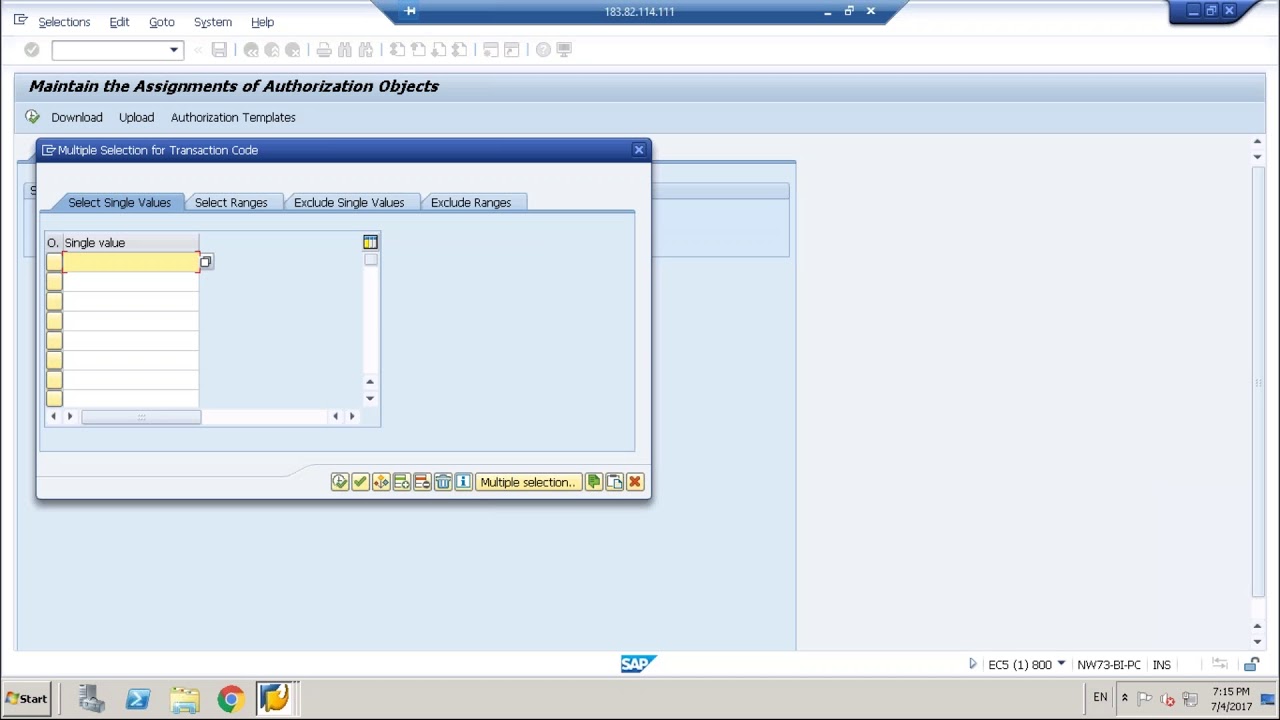The width and height of the screenshot is (1280, 720).
Task: Click the Authorization Templates button
Action: click(x=233, y=117)
